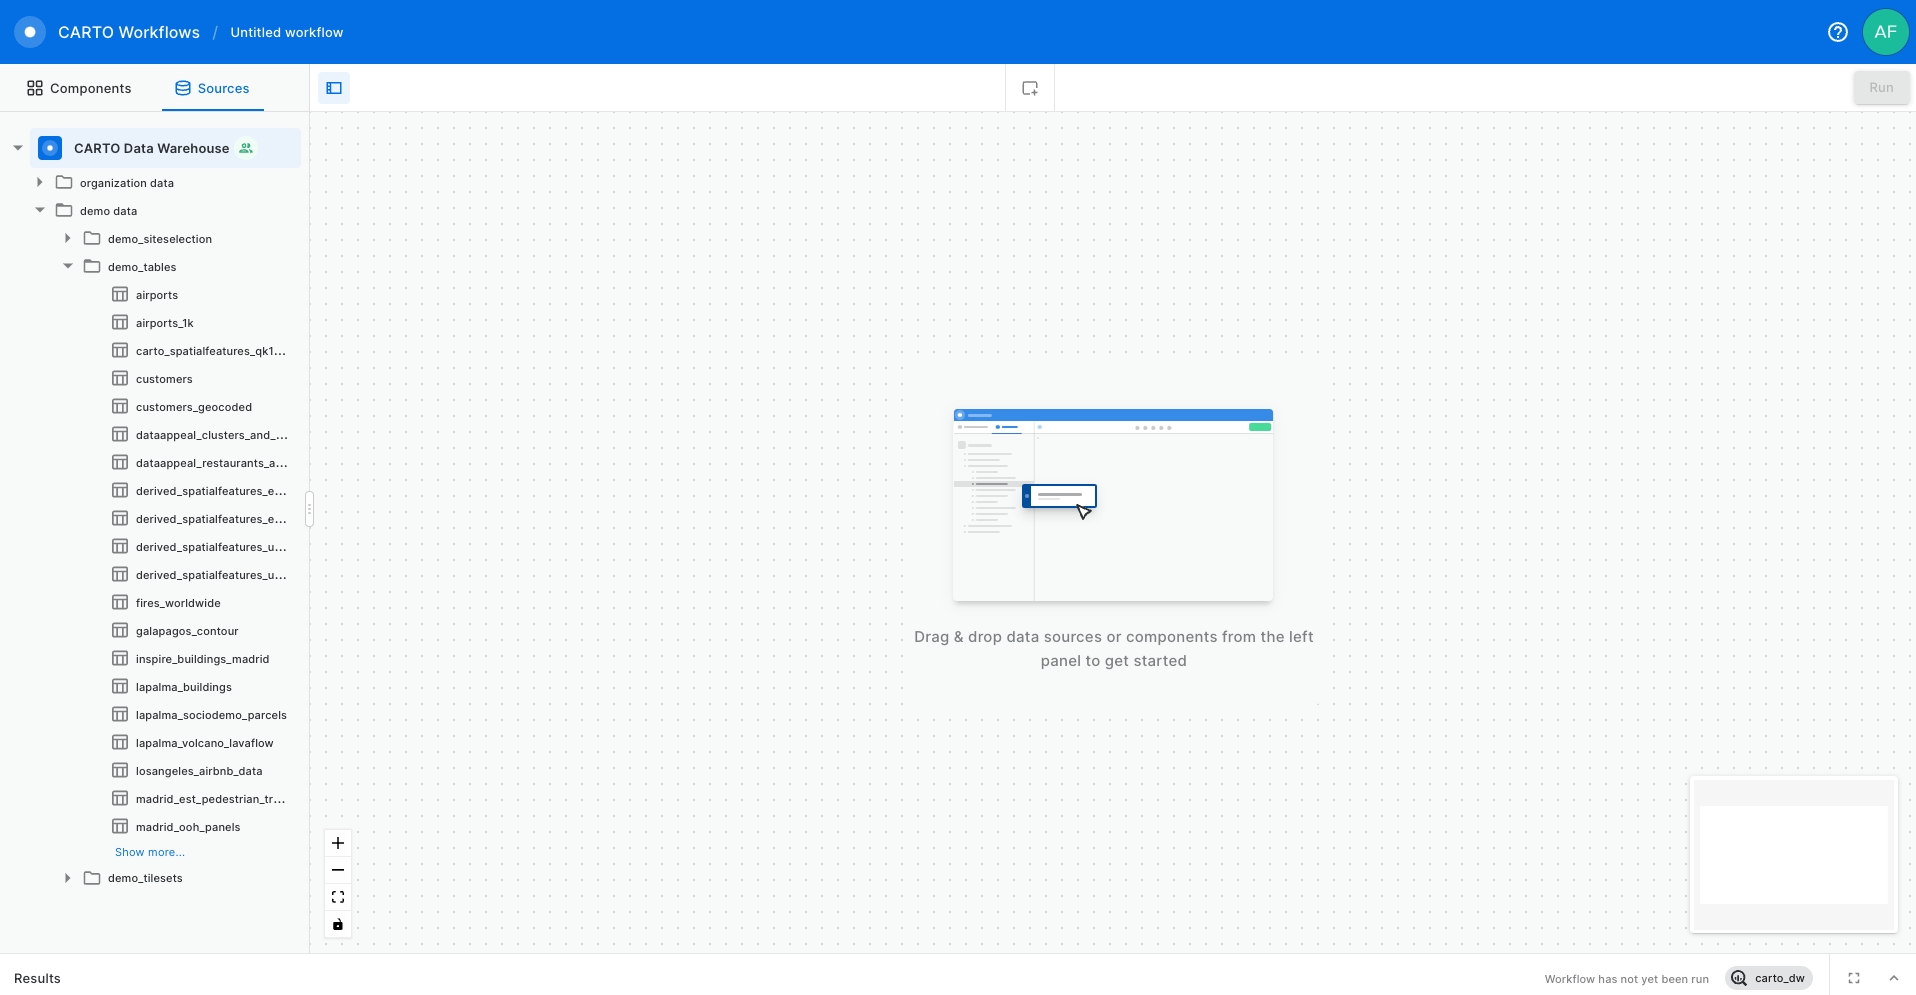Click the Components tab grid icon
The image size is (1916, 995).
pyautogui.click(x=35, y=88)
